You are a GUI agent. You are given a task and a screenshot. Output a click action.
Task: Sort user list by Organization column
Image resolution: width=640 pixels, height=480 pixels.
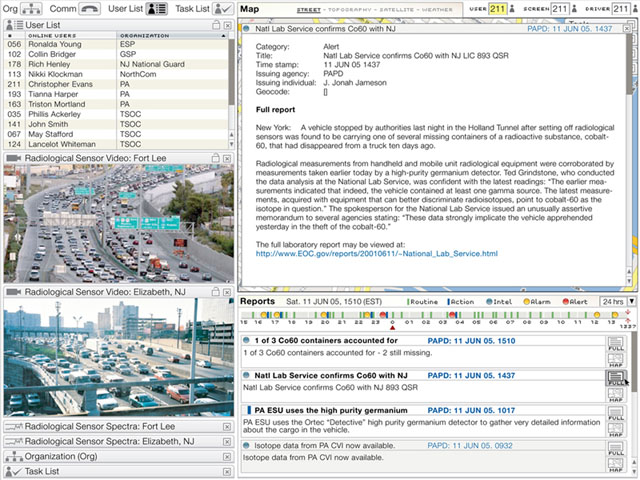pos(172,36)
